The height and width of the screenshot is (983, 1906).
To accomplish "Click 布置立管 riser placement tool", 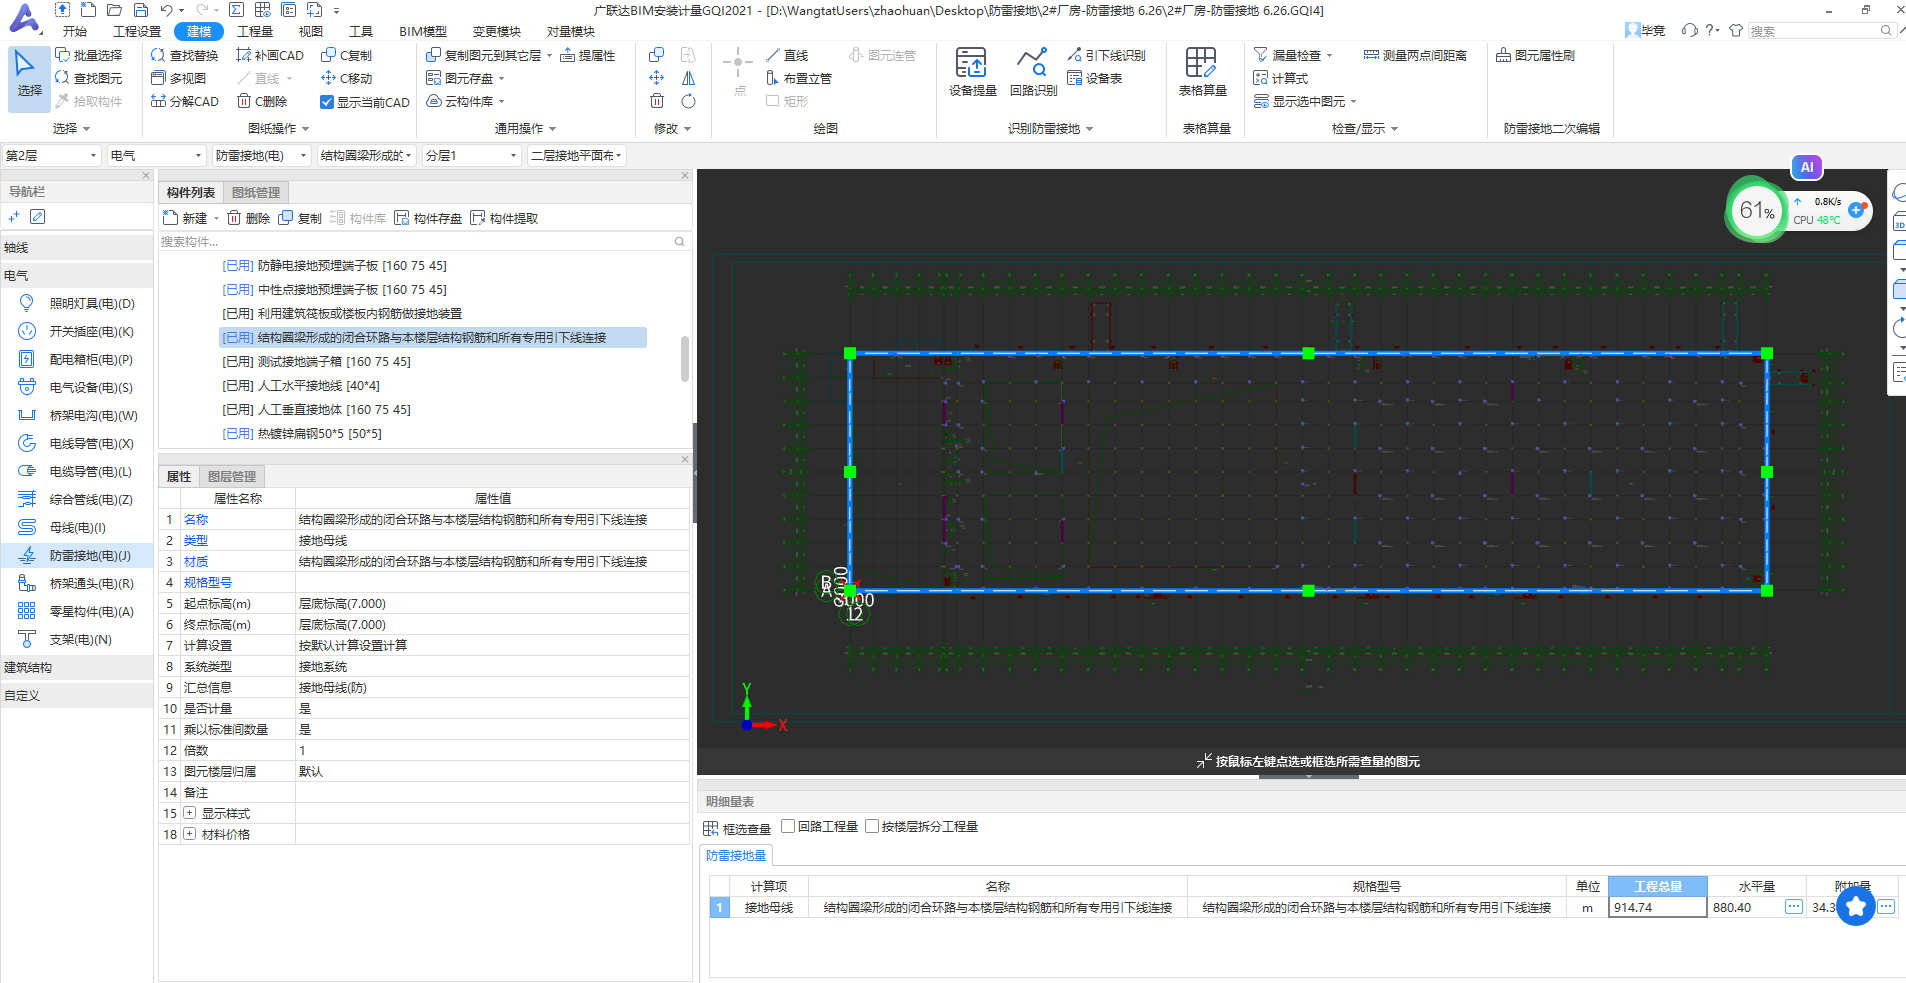I will [798, 78].
